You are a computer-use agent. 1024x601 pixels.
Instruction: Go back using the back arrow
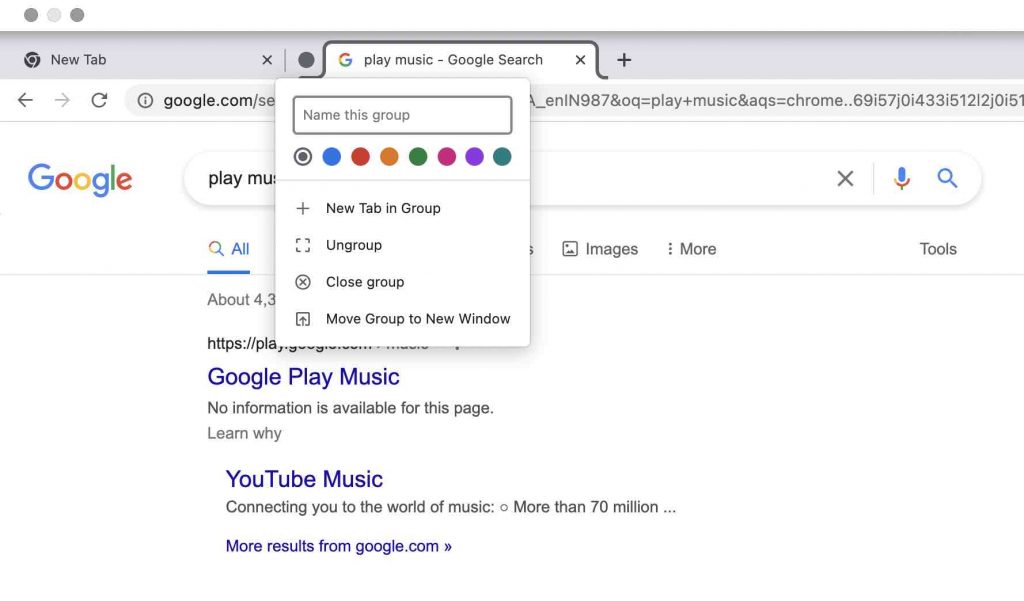pos(26,100)
